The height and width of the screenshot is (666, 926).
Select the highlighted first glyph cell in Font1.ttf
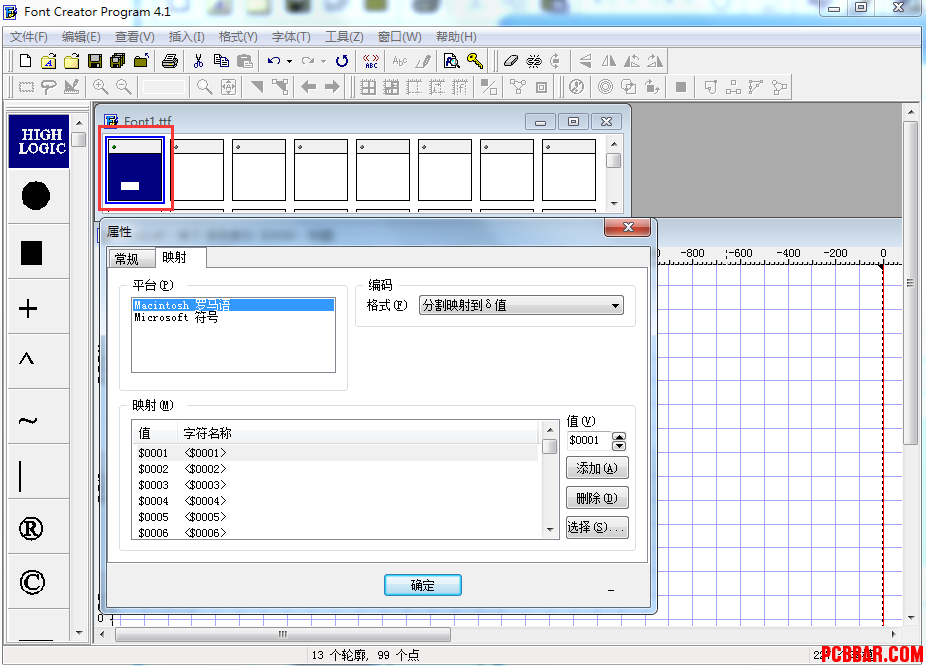tap(135, 170)
